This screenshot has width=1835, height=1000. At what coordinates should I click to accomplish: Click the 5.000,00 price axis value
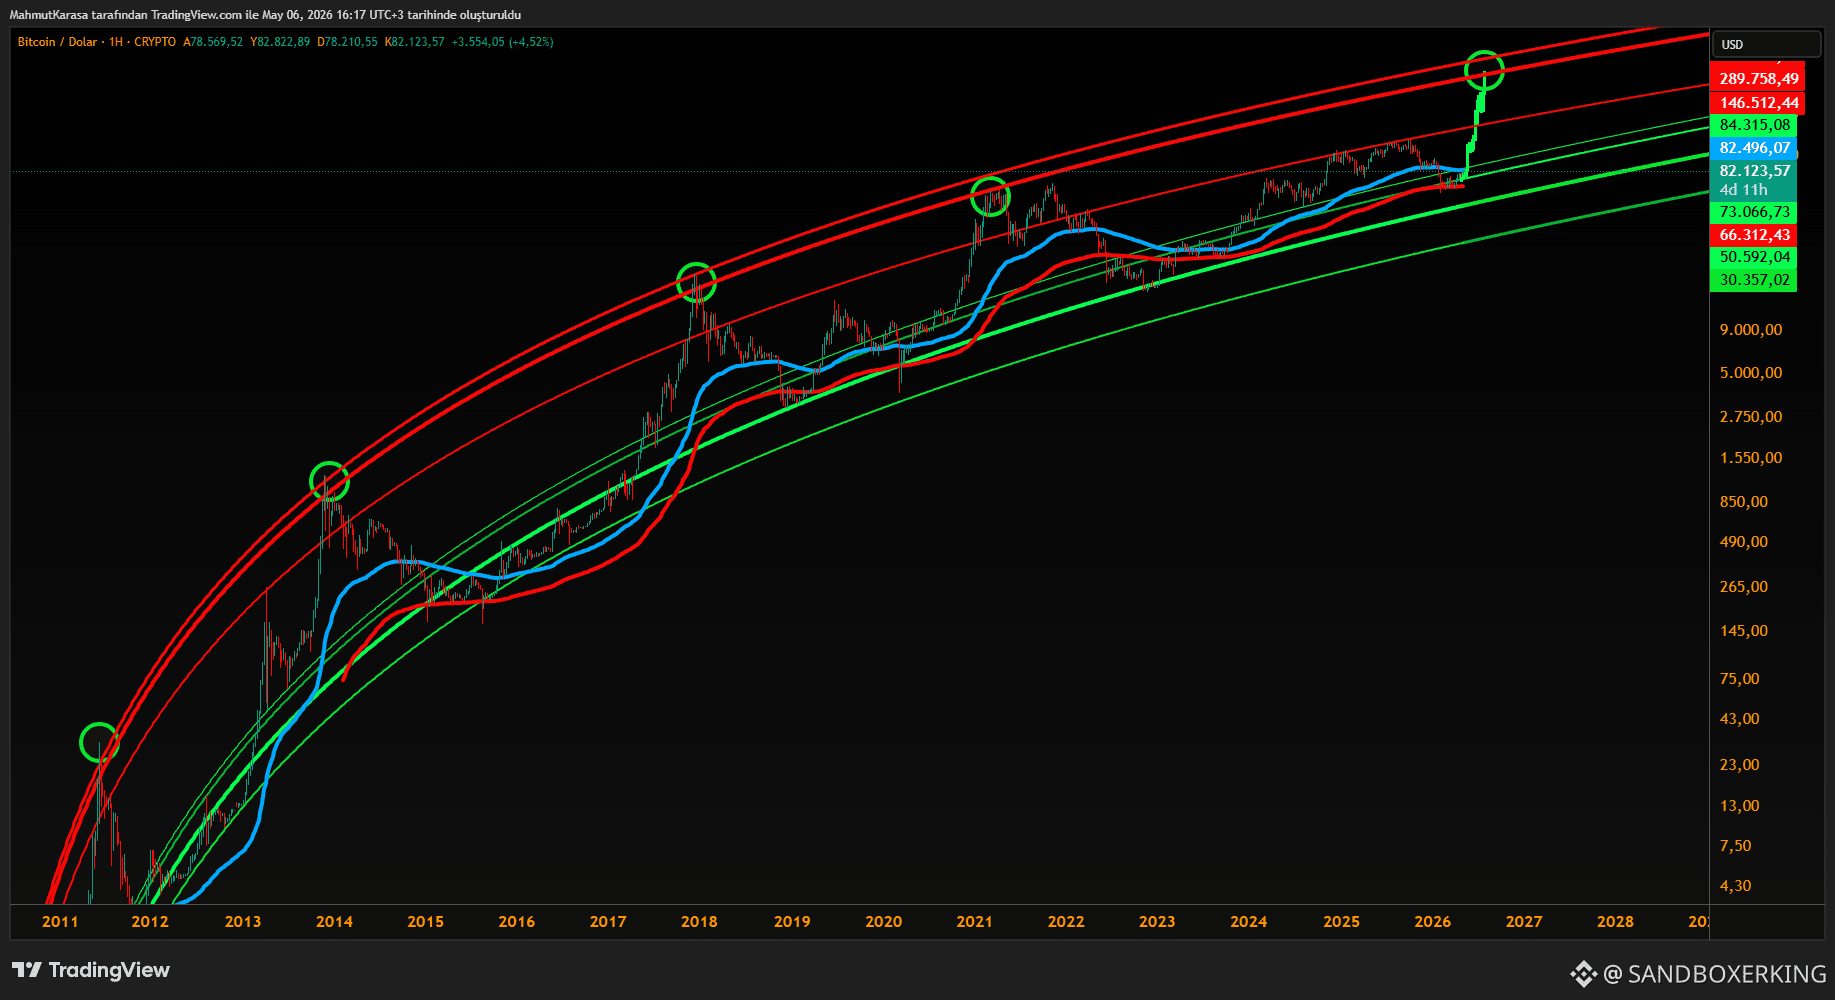(1751, 373)
